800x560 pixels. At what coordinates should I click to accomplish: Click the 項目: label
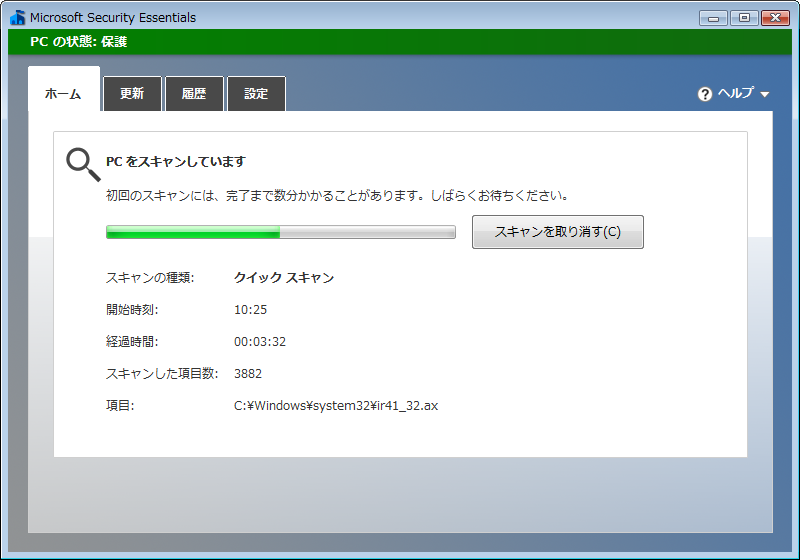(120, 406)
